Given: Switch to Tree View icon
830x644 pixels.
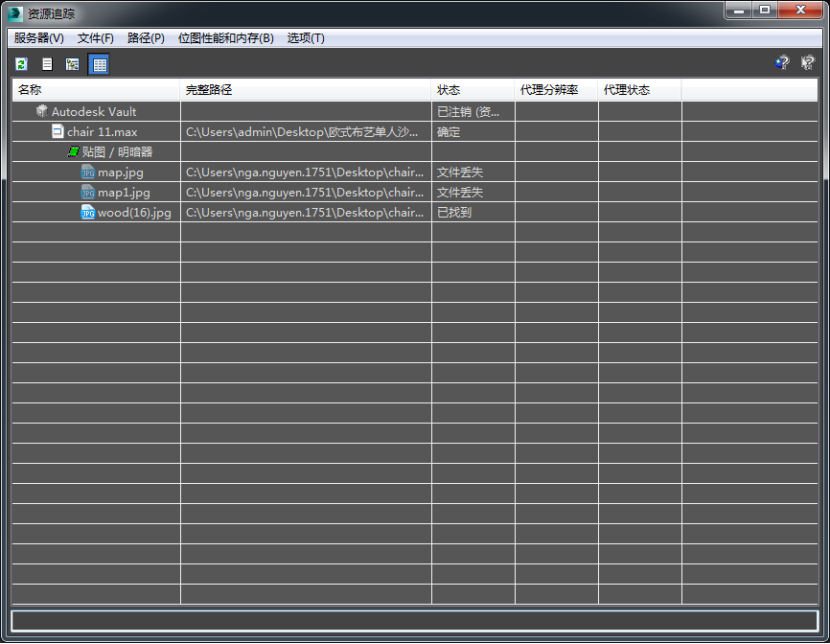Looking at the screenshot, I should [73, 65].
